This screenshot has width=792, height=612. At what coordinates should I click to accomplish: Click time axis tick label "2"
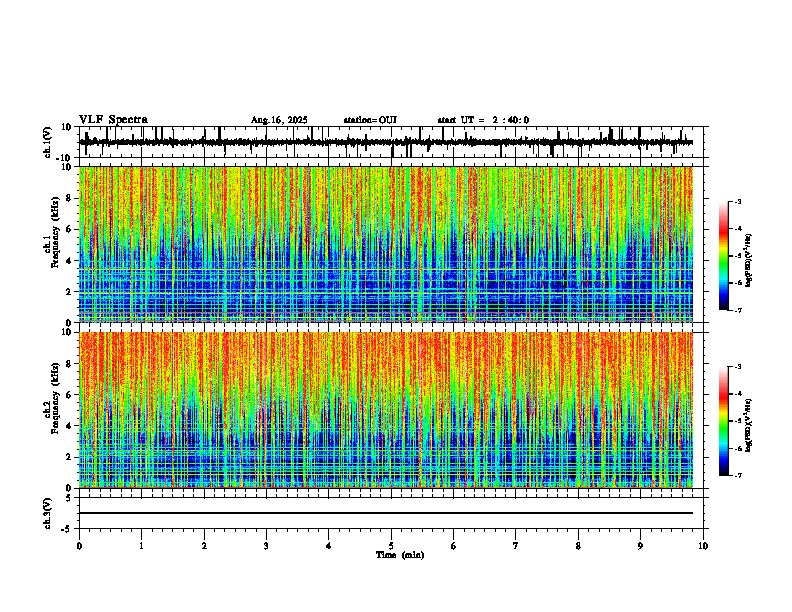pos(204,546)
